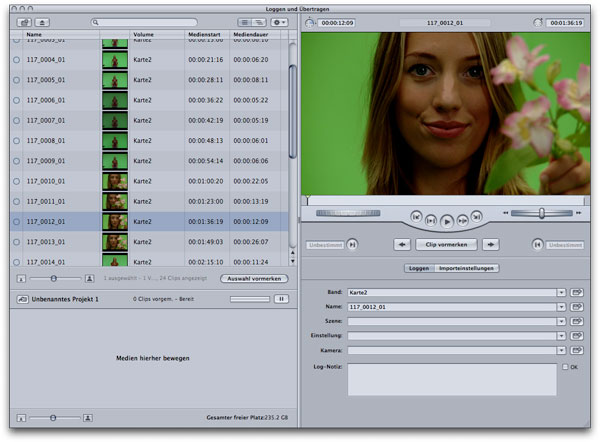Click the small thumbnail icon in browser
Image resolution: width=600 pixels, height=442 pixels.
tap(21, 279)
